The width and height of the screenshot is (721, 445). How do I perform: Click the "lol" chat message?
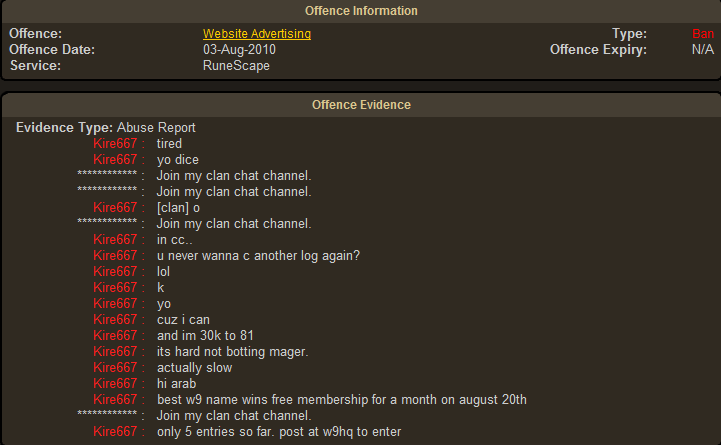[x=164, y=272]
